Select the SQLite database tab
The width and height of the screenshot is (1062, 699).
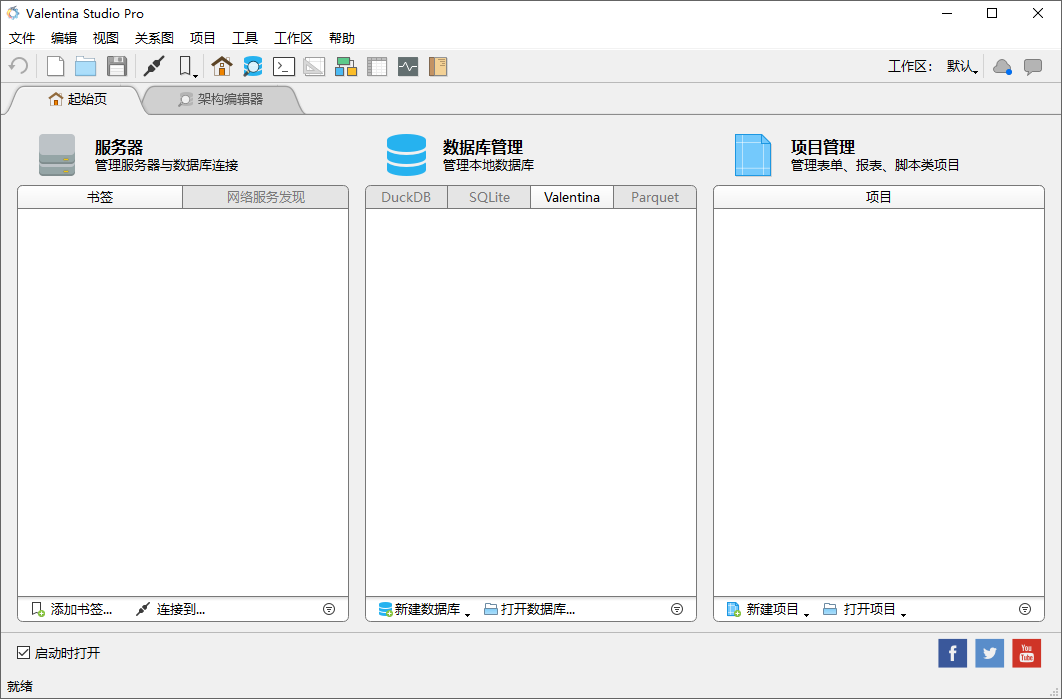pos(489,197)
